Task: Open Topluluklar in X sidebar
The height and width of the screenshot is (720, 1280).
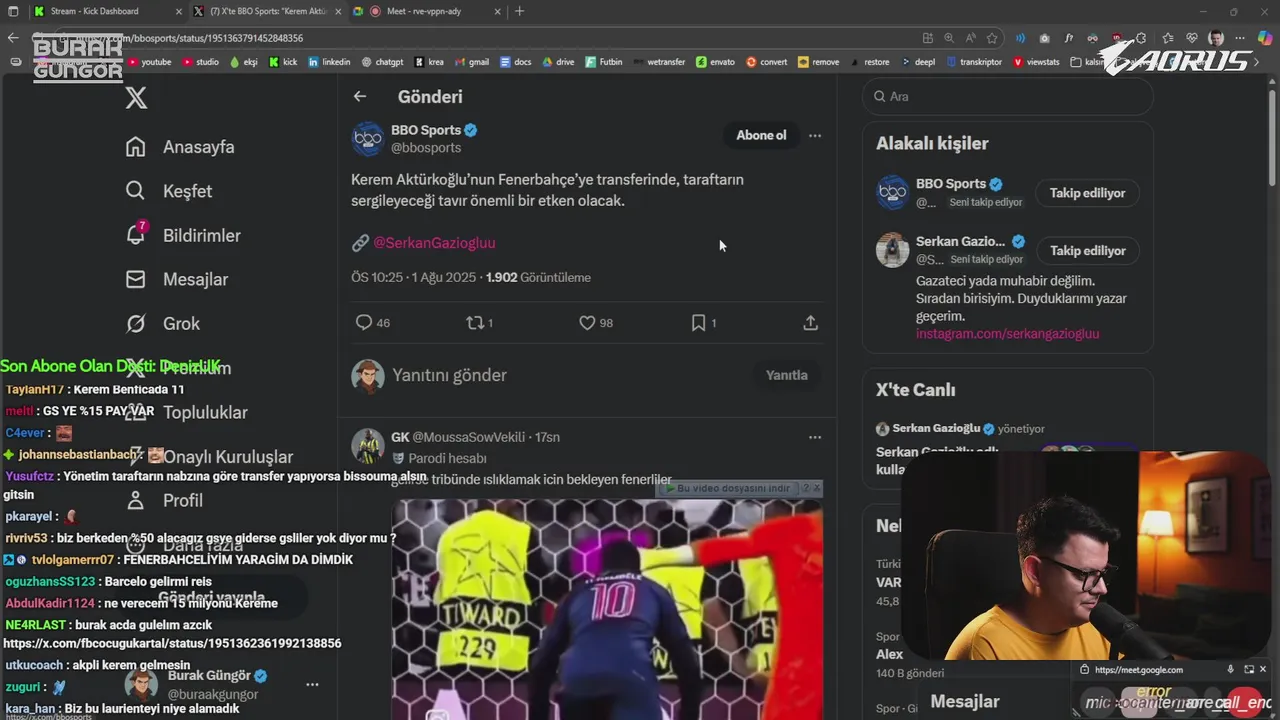Action: [186, 412]
